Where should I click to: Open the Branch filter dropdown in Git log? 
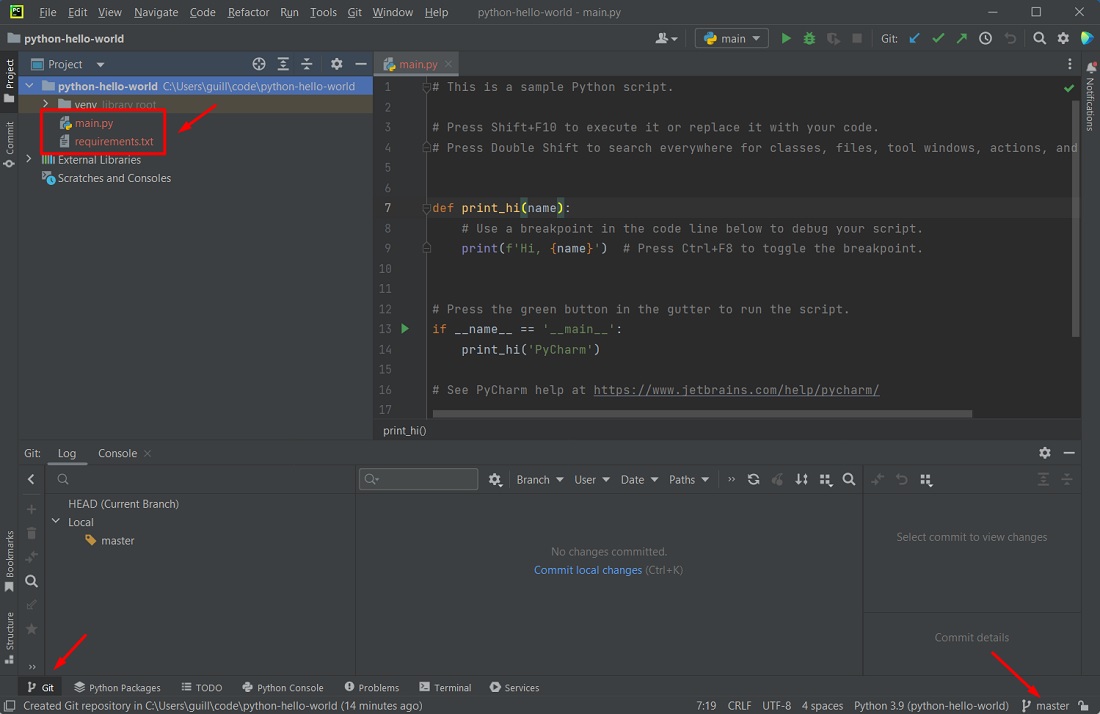(x=540, y=479)
